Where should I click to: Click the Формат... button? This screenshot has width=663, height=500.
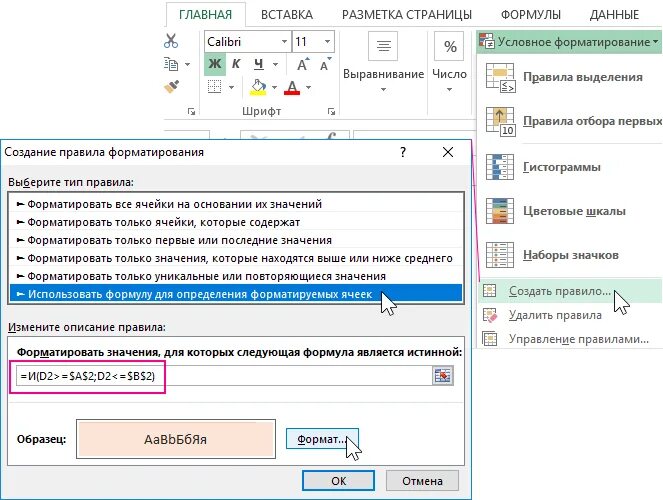coord(322,439)
